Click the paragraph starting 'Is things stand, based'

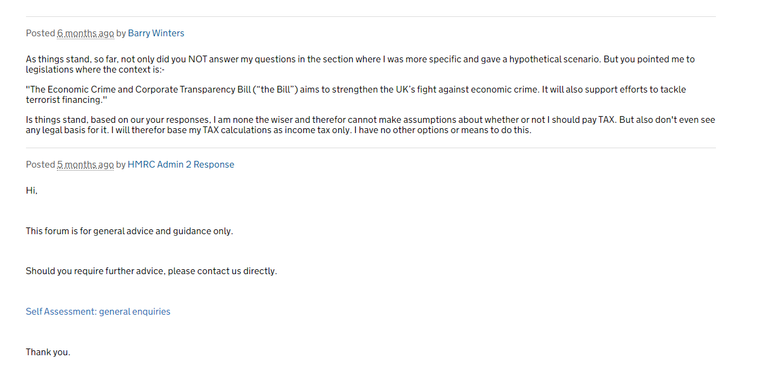(370, 125)
